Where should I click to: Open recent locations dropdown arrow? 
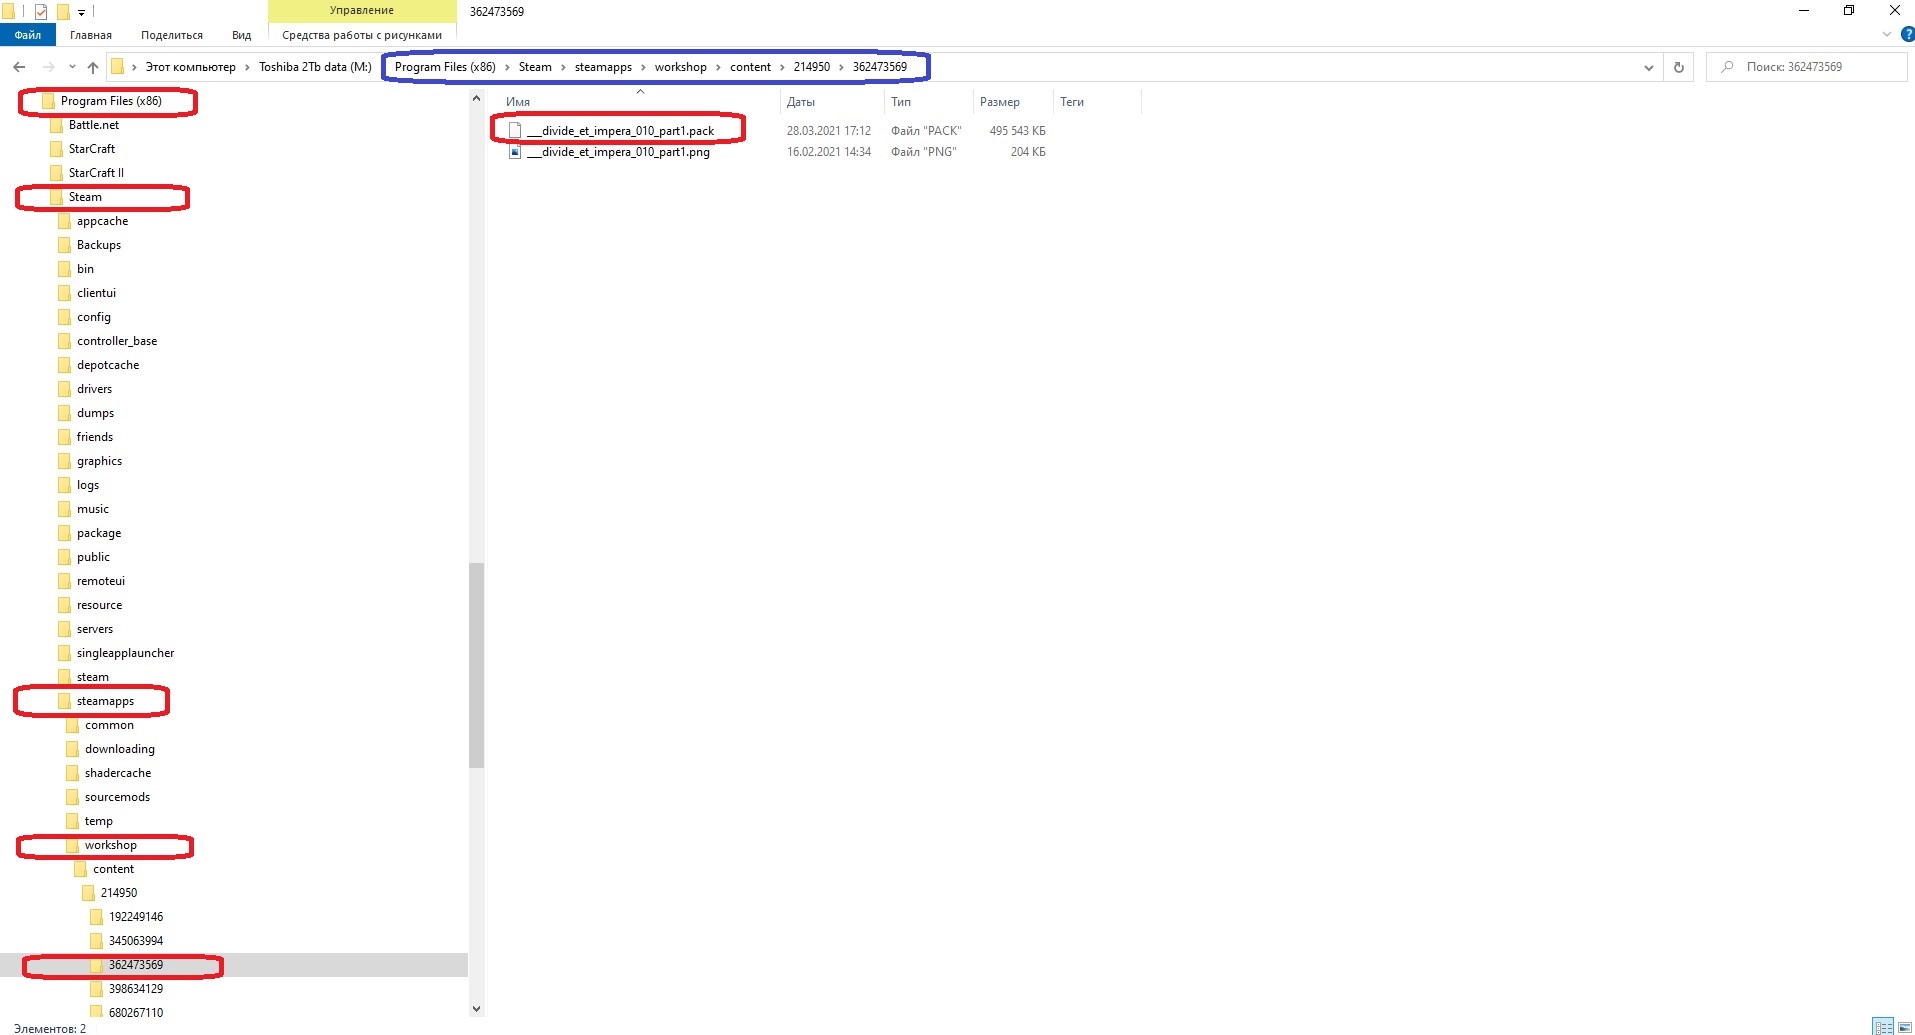(72, 67)
